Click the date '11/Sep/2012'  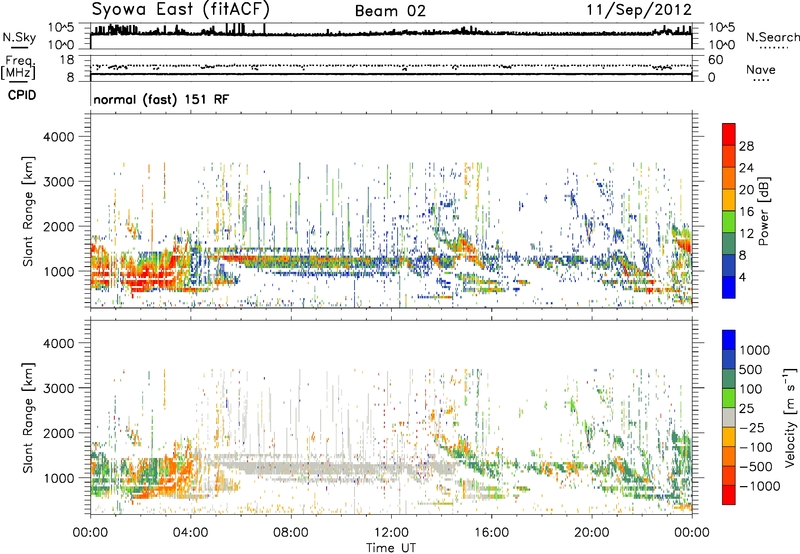[639, 10]
